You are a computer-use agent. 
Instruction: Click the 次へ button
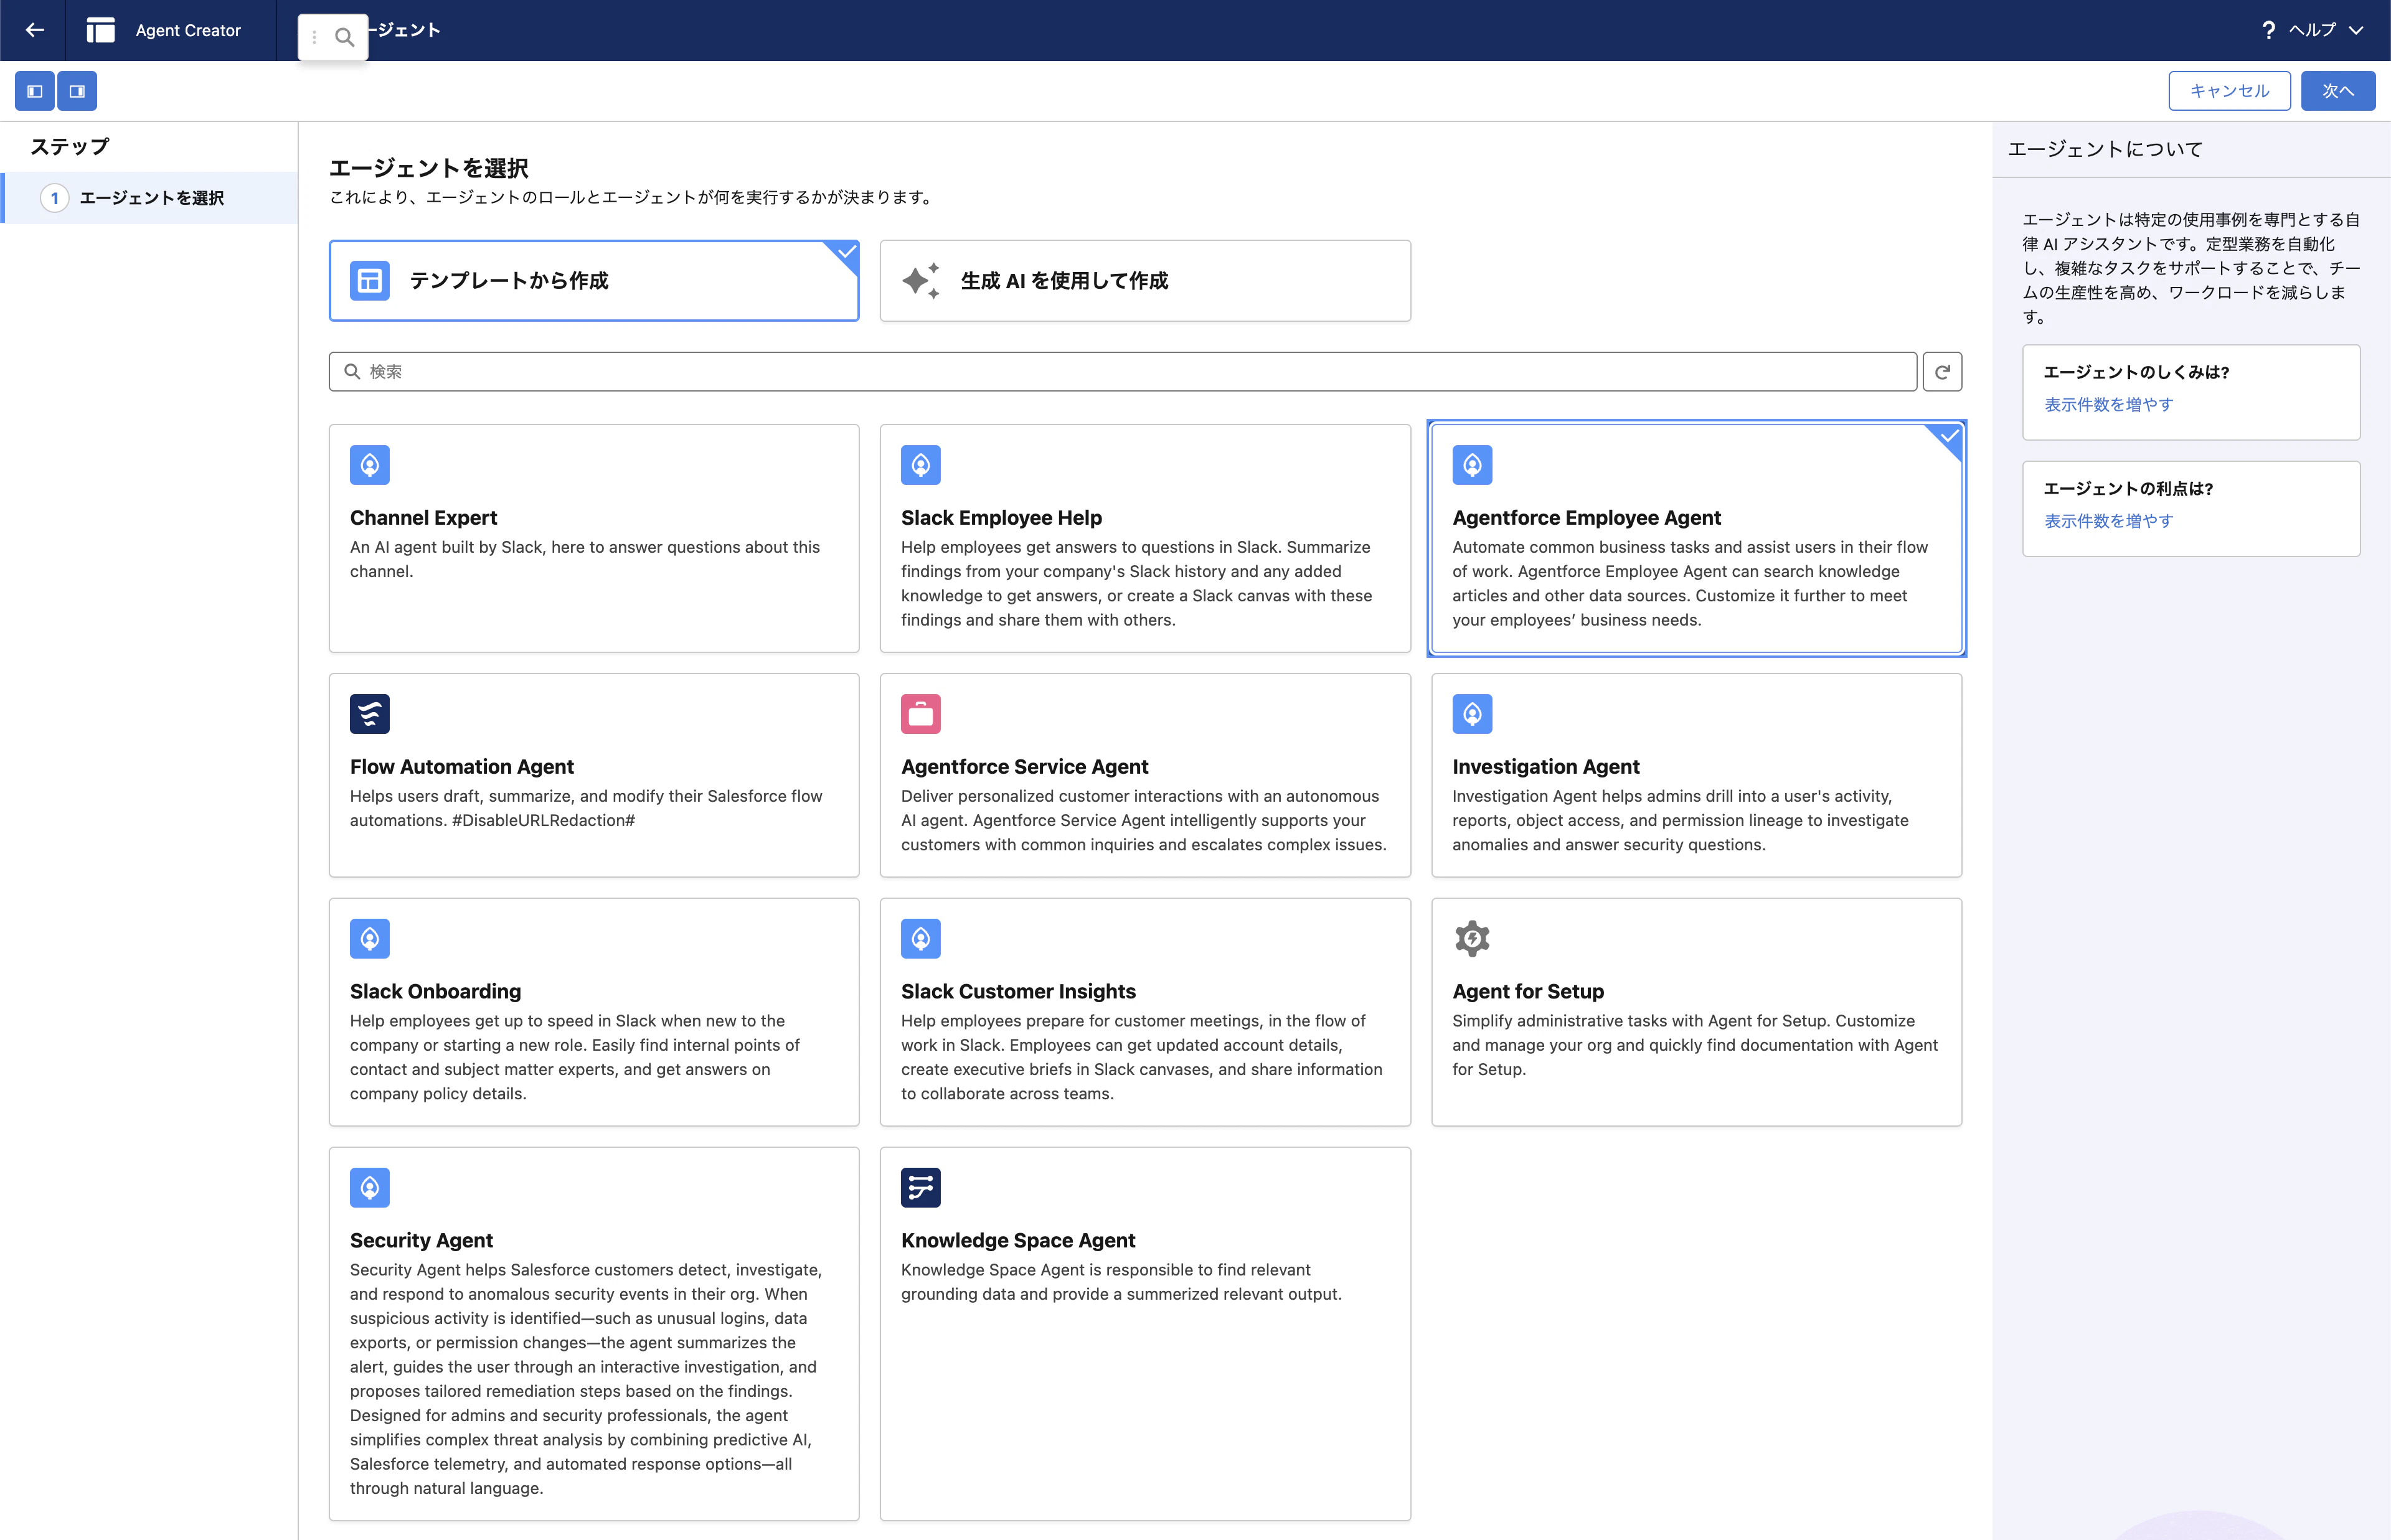pos(2338,91)
